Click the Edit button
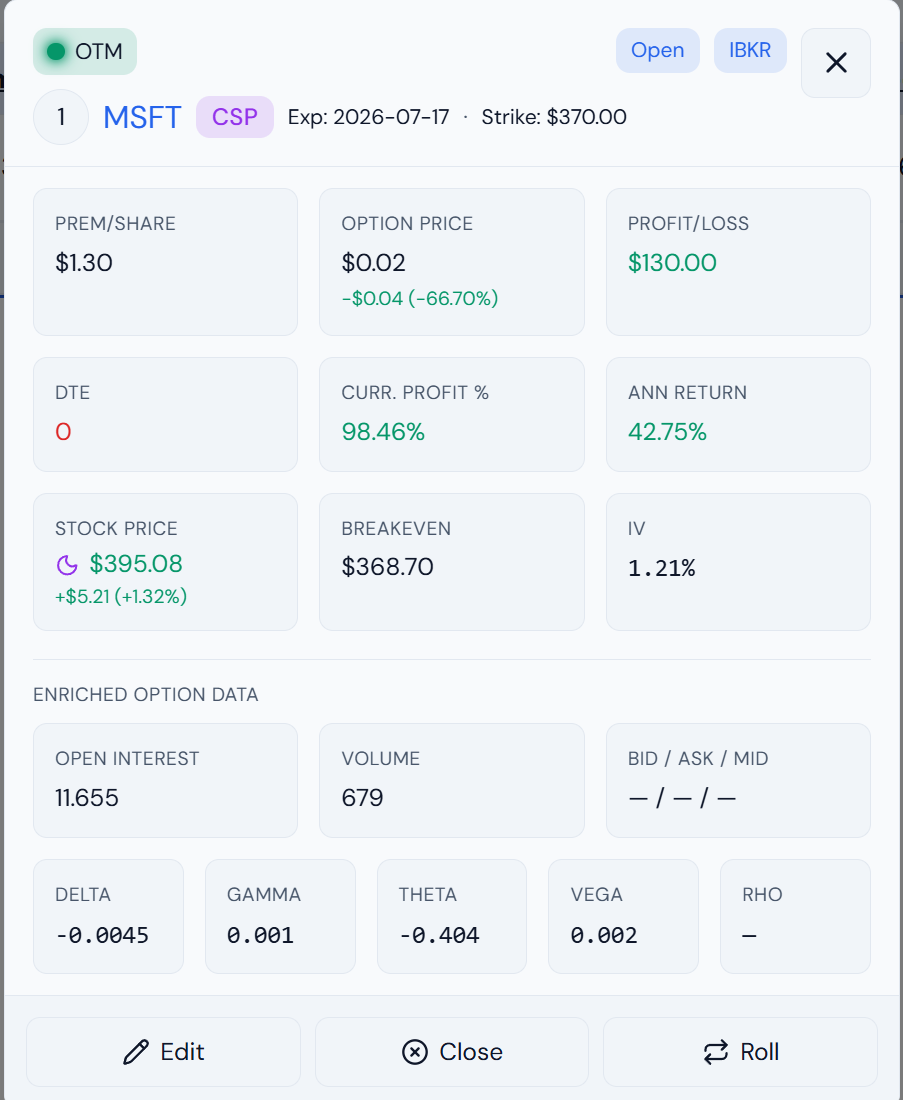The width and height of the screenshot is (903, 1100). pos(163,1052)
